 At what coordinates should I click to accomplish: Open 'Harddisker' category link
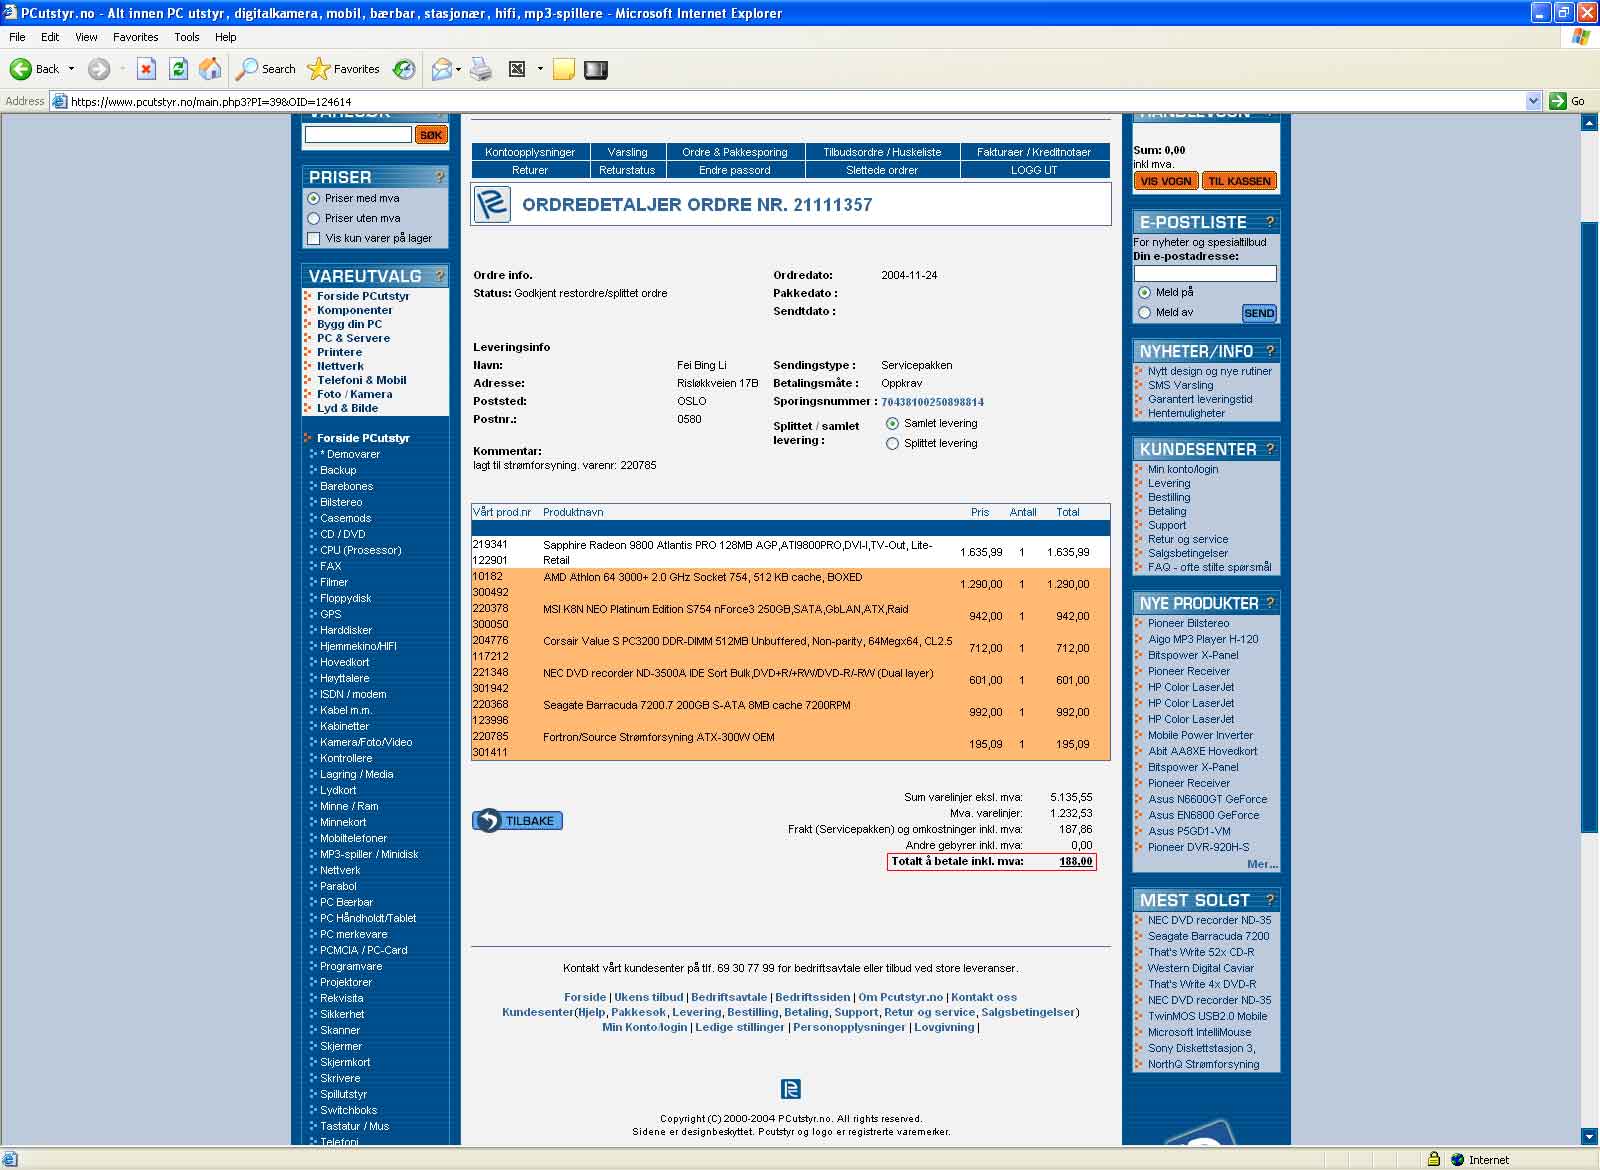[x=346, y=630]
